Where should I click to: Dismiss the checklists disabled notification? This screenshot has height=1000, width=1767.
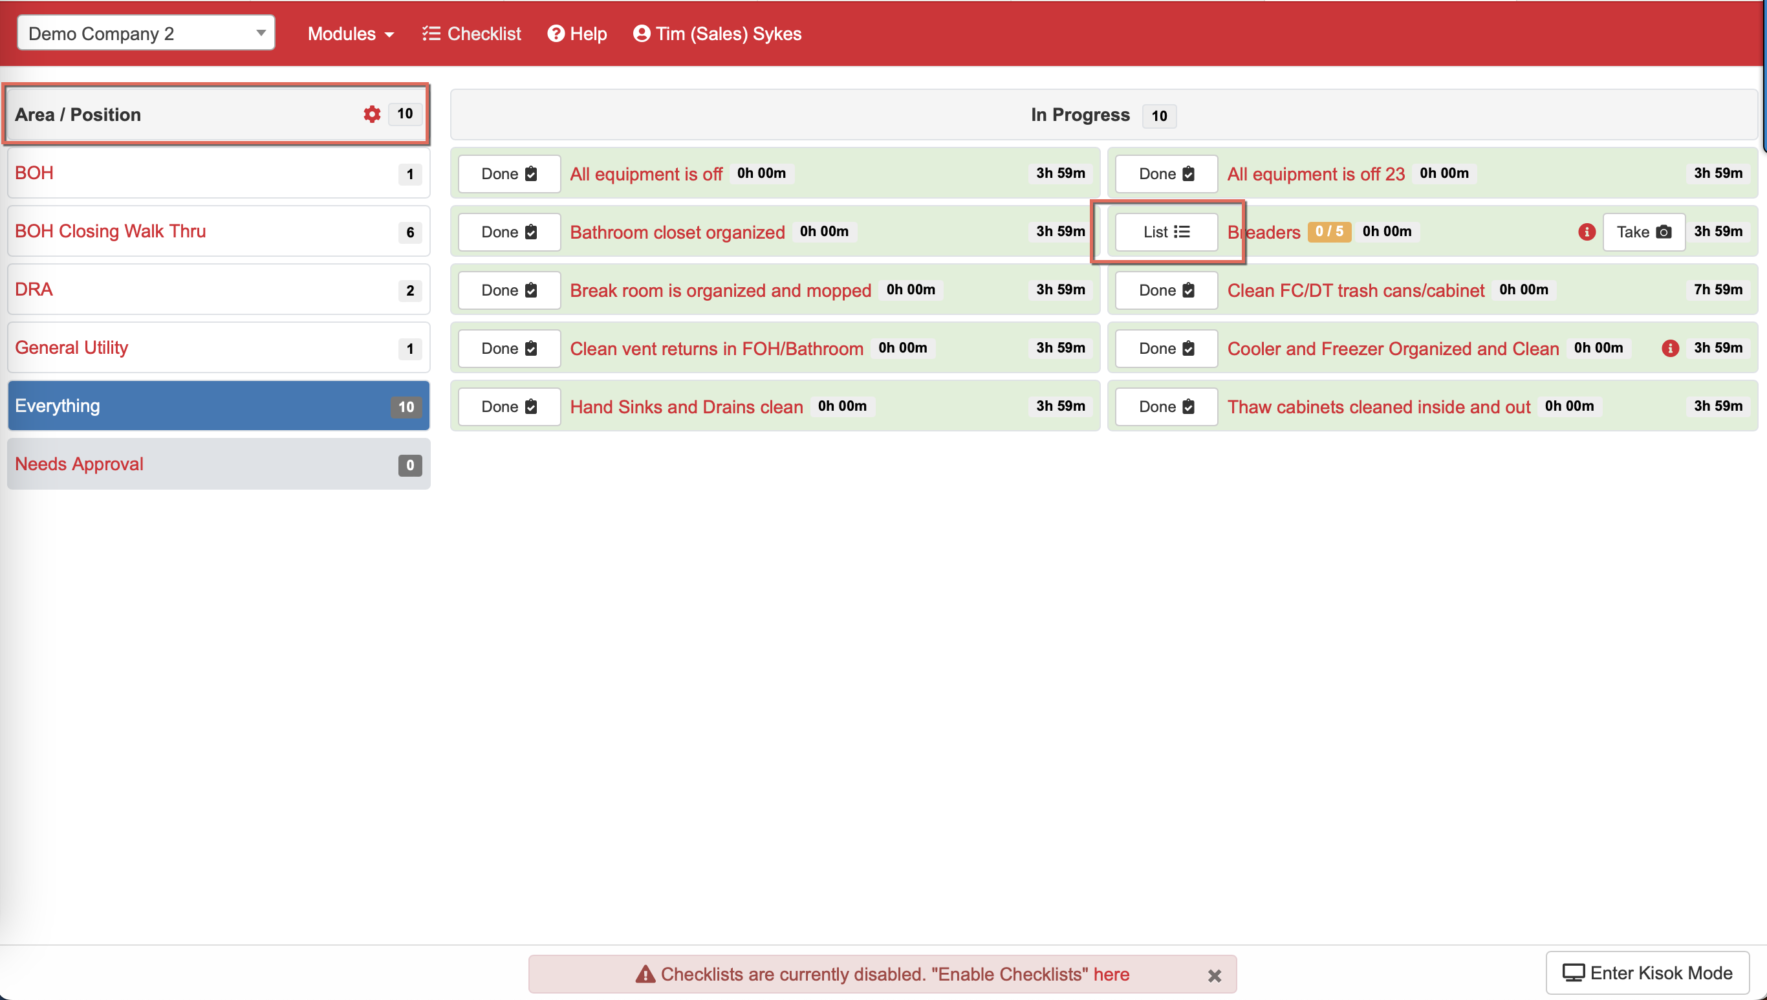[1214, 974]
